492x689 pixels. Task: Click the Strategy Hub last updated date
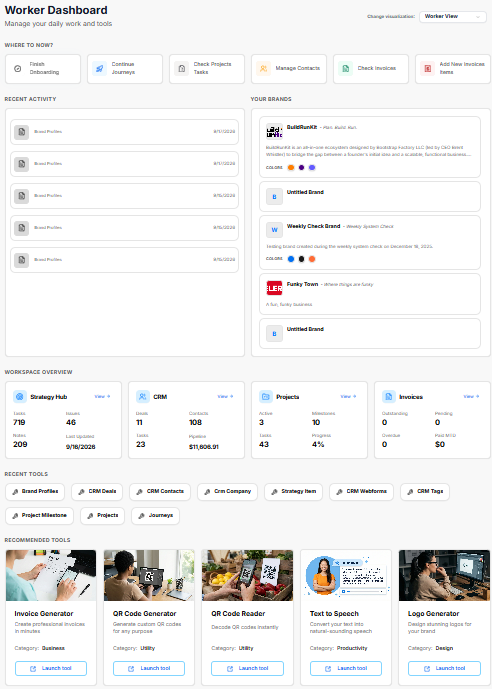pos(81,447)
